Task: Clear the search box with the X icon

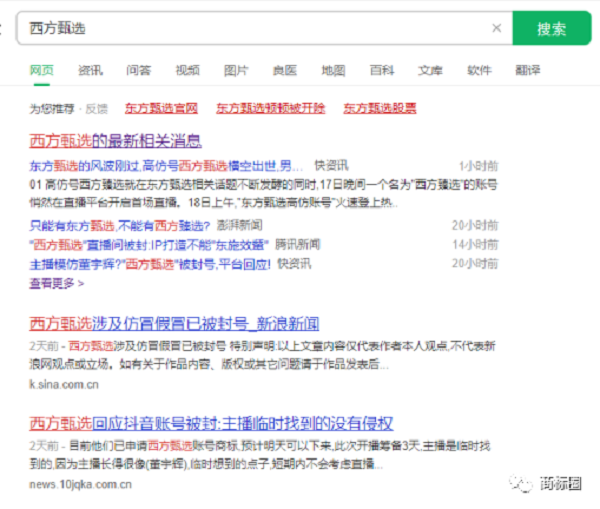Action: coord(496,29)
